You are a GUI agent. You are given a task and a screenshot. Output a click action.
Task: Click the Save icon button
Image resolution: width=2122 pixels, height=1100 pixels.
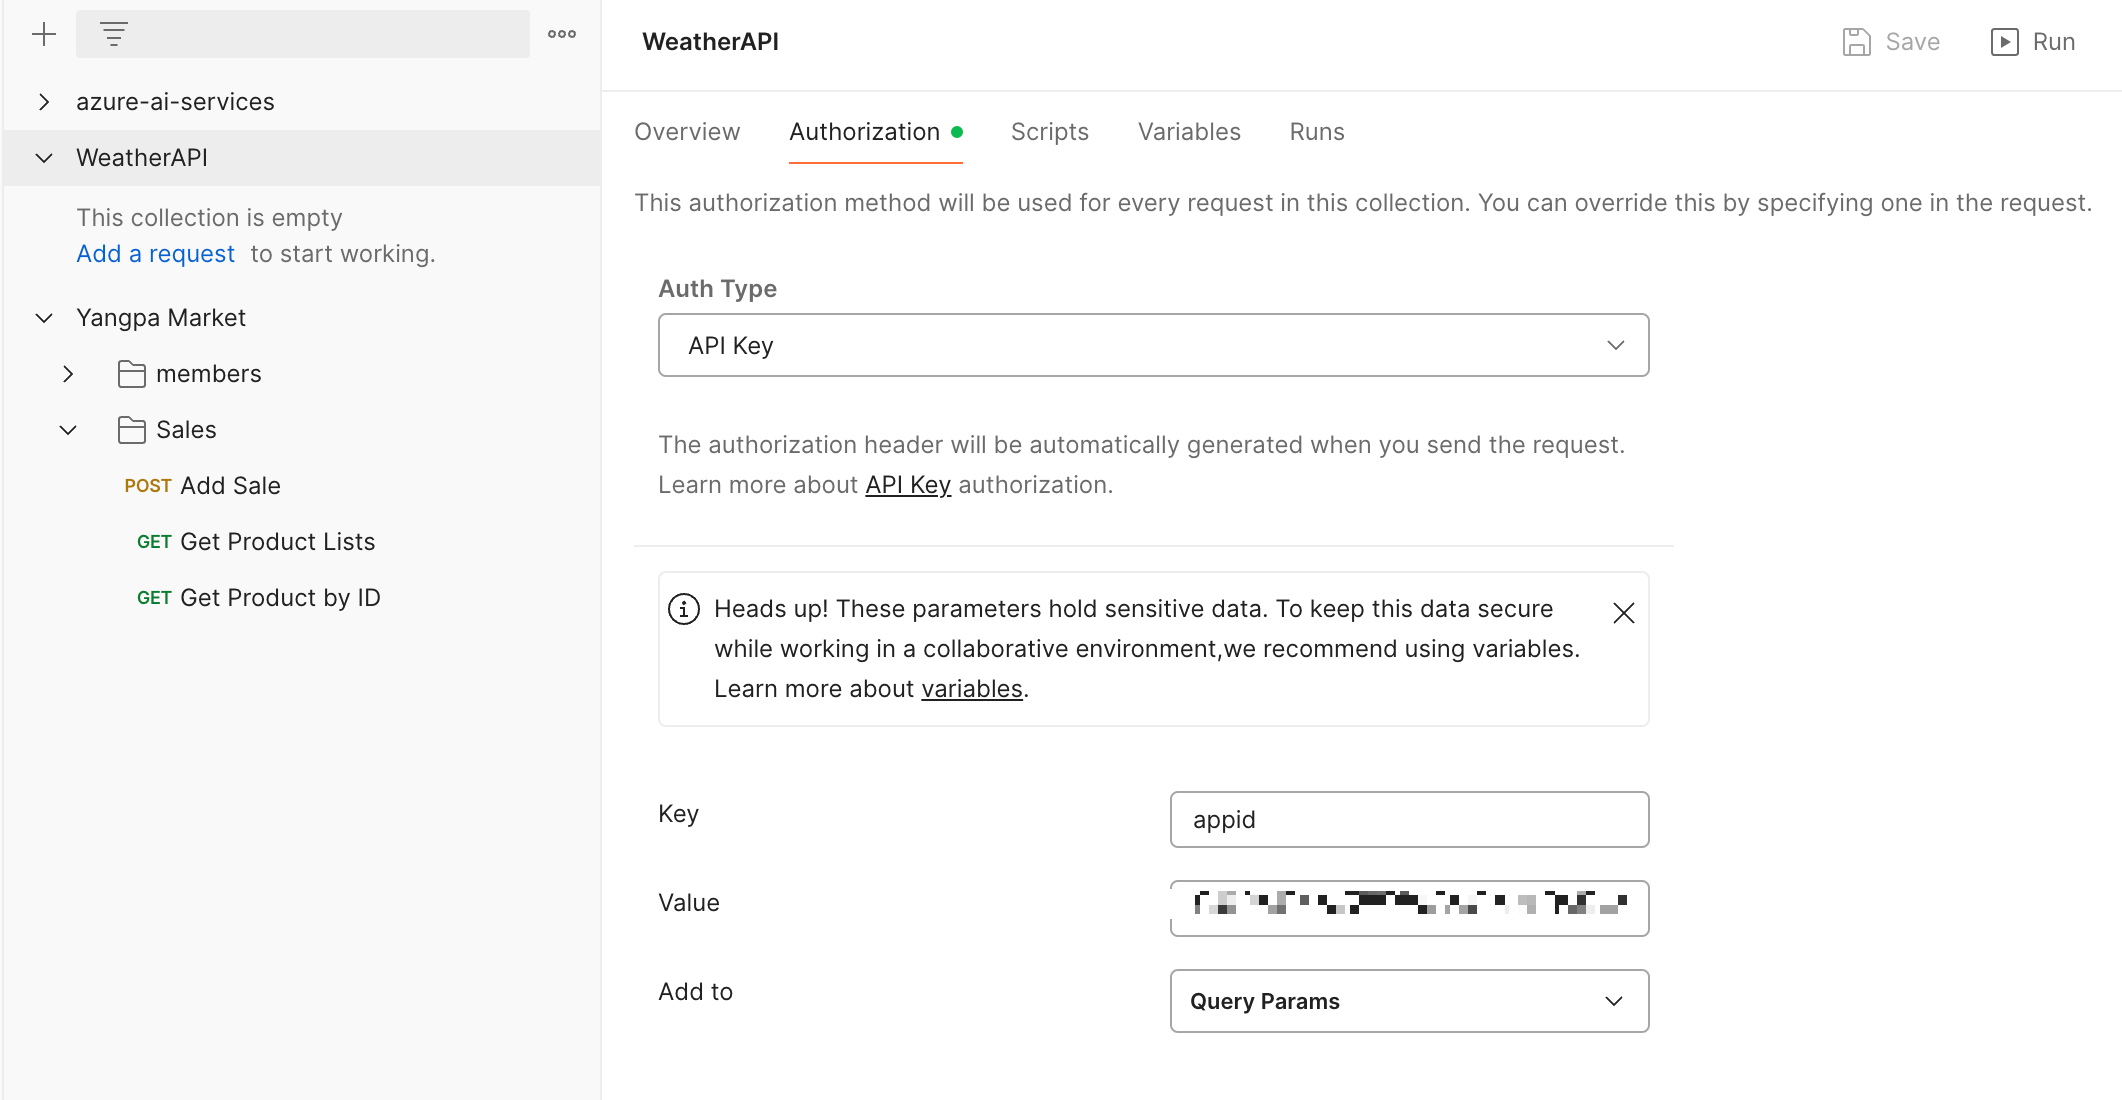click(x=1857, y=42)
